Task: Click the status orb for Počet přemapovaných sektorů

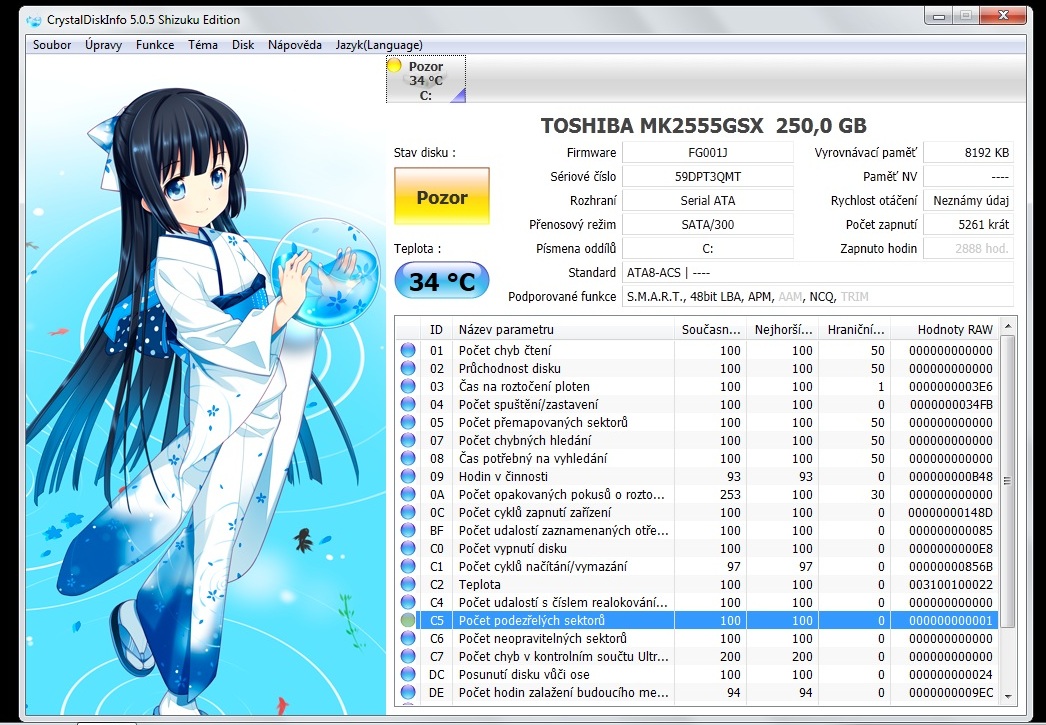Action: pyautogui.click(x=408, y=422)
